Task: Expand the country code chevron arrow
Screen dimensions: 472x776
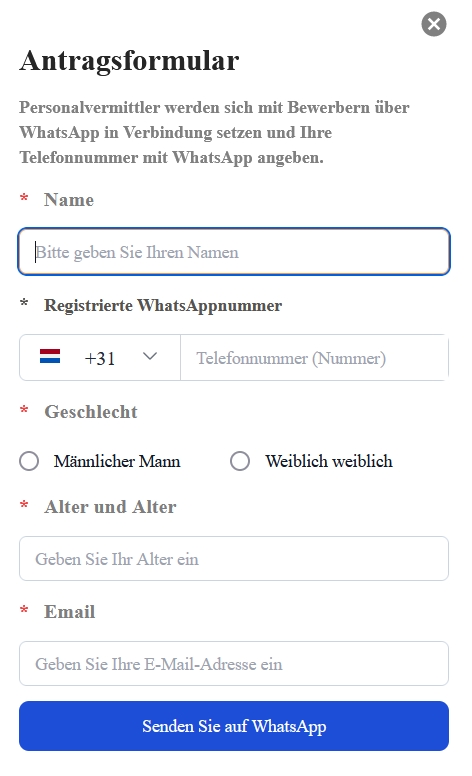Action: [149, 356]
